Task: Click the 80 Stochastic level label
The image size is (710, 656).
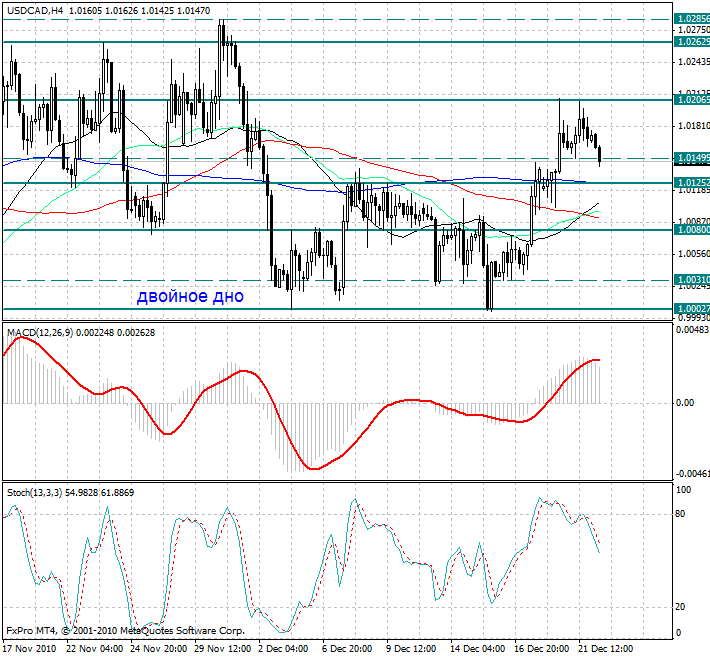Action: pyautogui.click(x=680, y=514)
